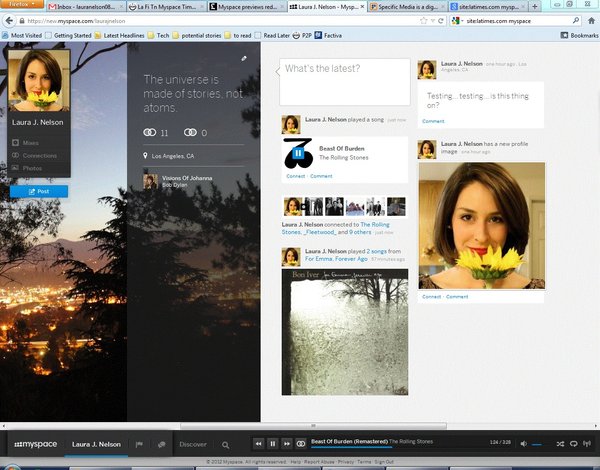
Task: Open the Tech bookmarks folder
Action: point(158,36)
